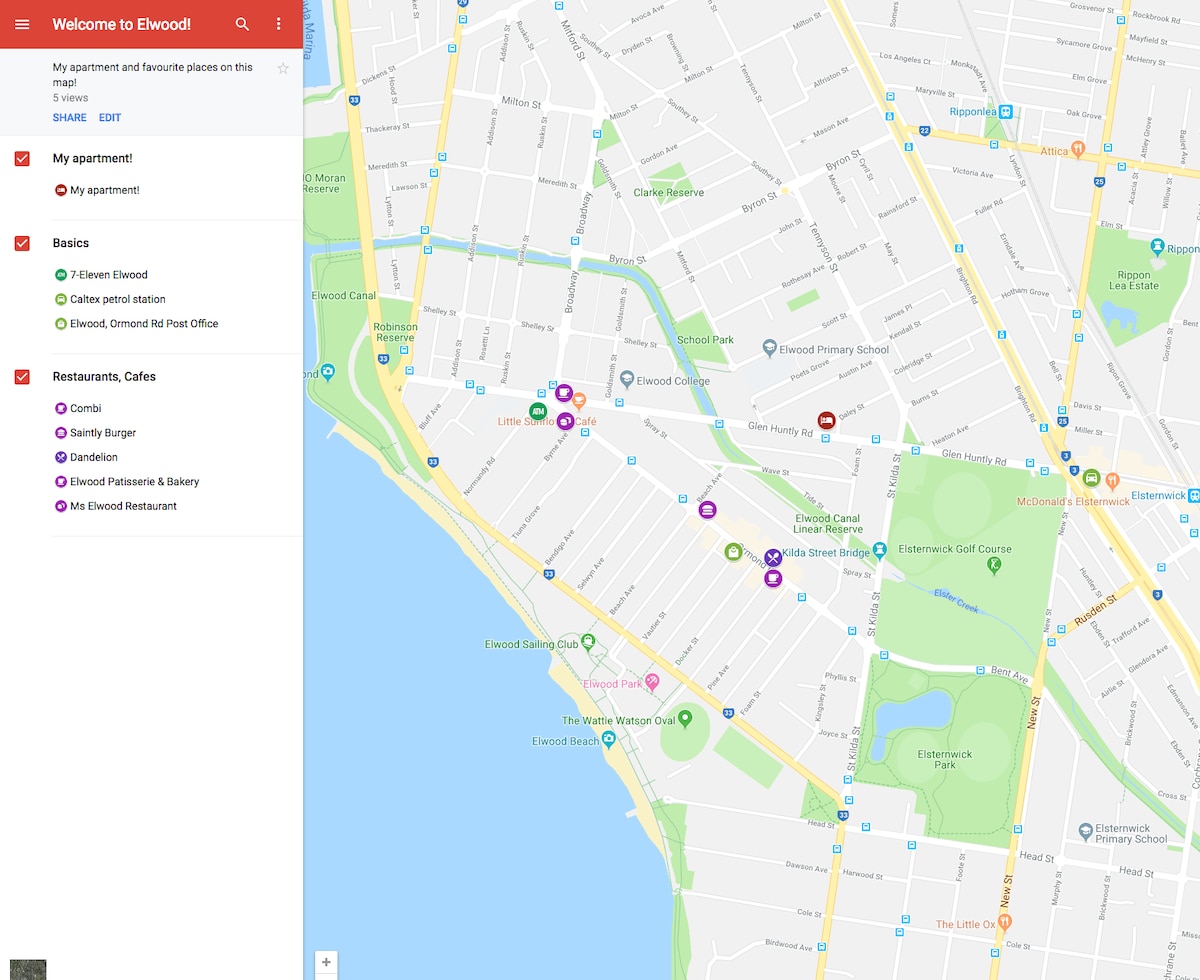This screenshot has width=1200, height=980.
Task: Open the three-dot more options menu
Action: (279, 24)
